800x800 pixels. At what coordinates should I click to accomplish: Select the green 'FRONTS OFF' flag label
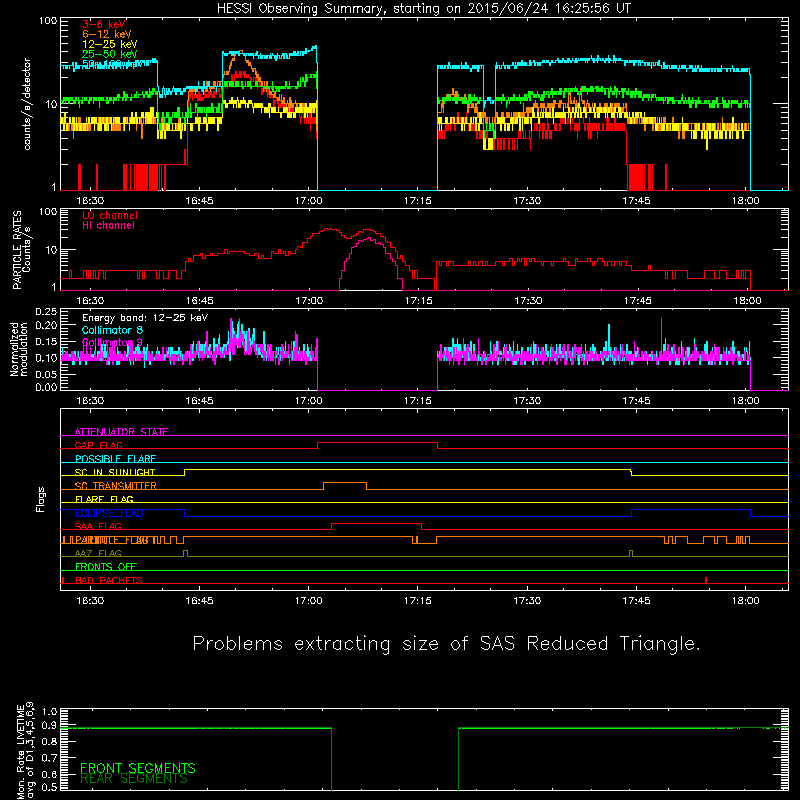click(x=106, y=567)
